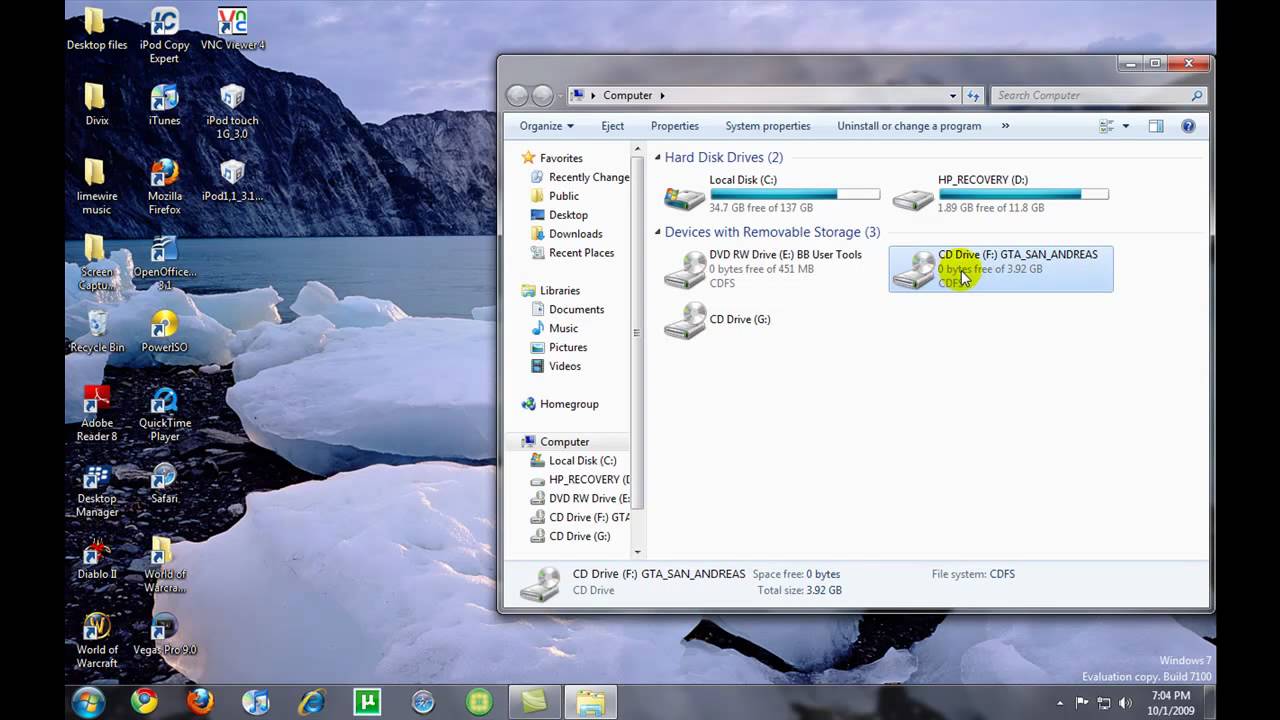Select Homegroup in navigation pane
This screenshot has width=1280, height=720.
560,404
